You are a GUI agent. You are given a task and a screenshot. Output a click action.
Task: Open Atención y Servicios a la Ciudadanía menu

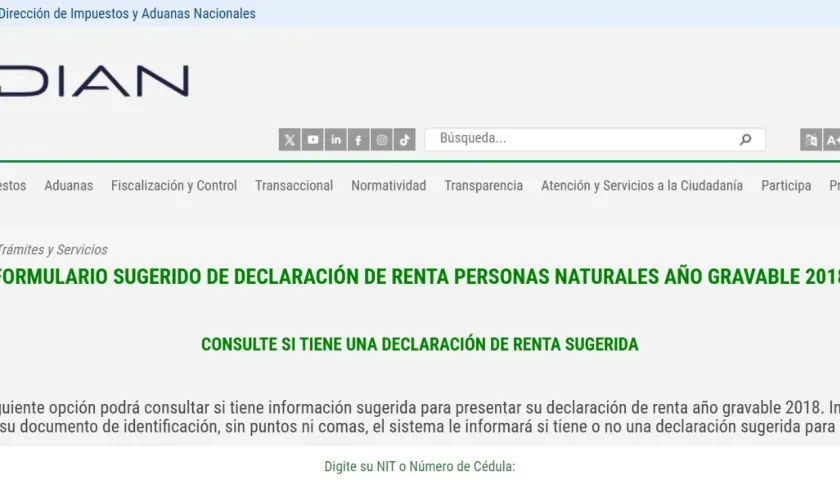642,185
